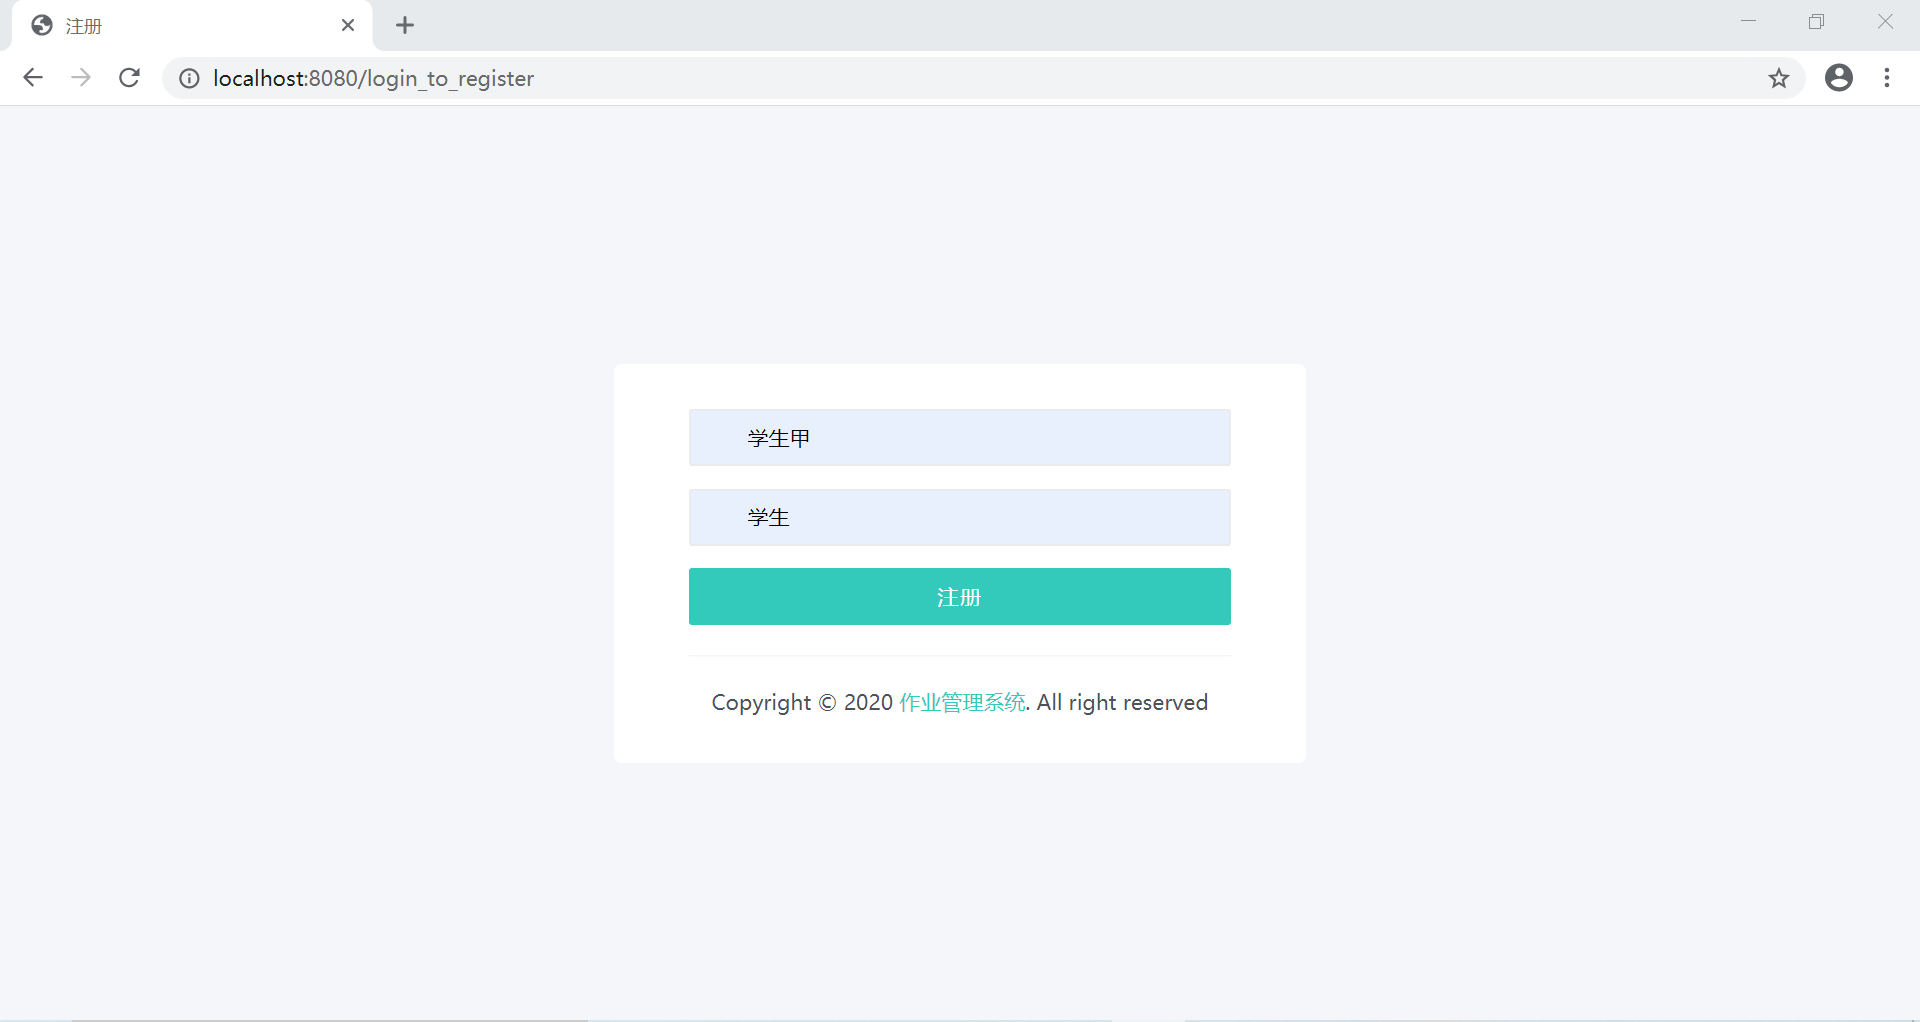Toggle the bookmark star for this page

[x=1779, y=78]
